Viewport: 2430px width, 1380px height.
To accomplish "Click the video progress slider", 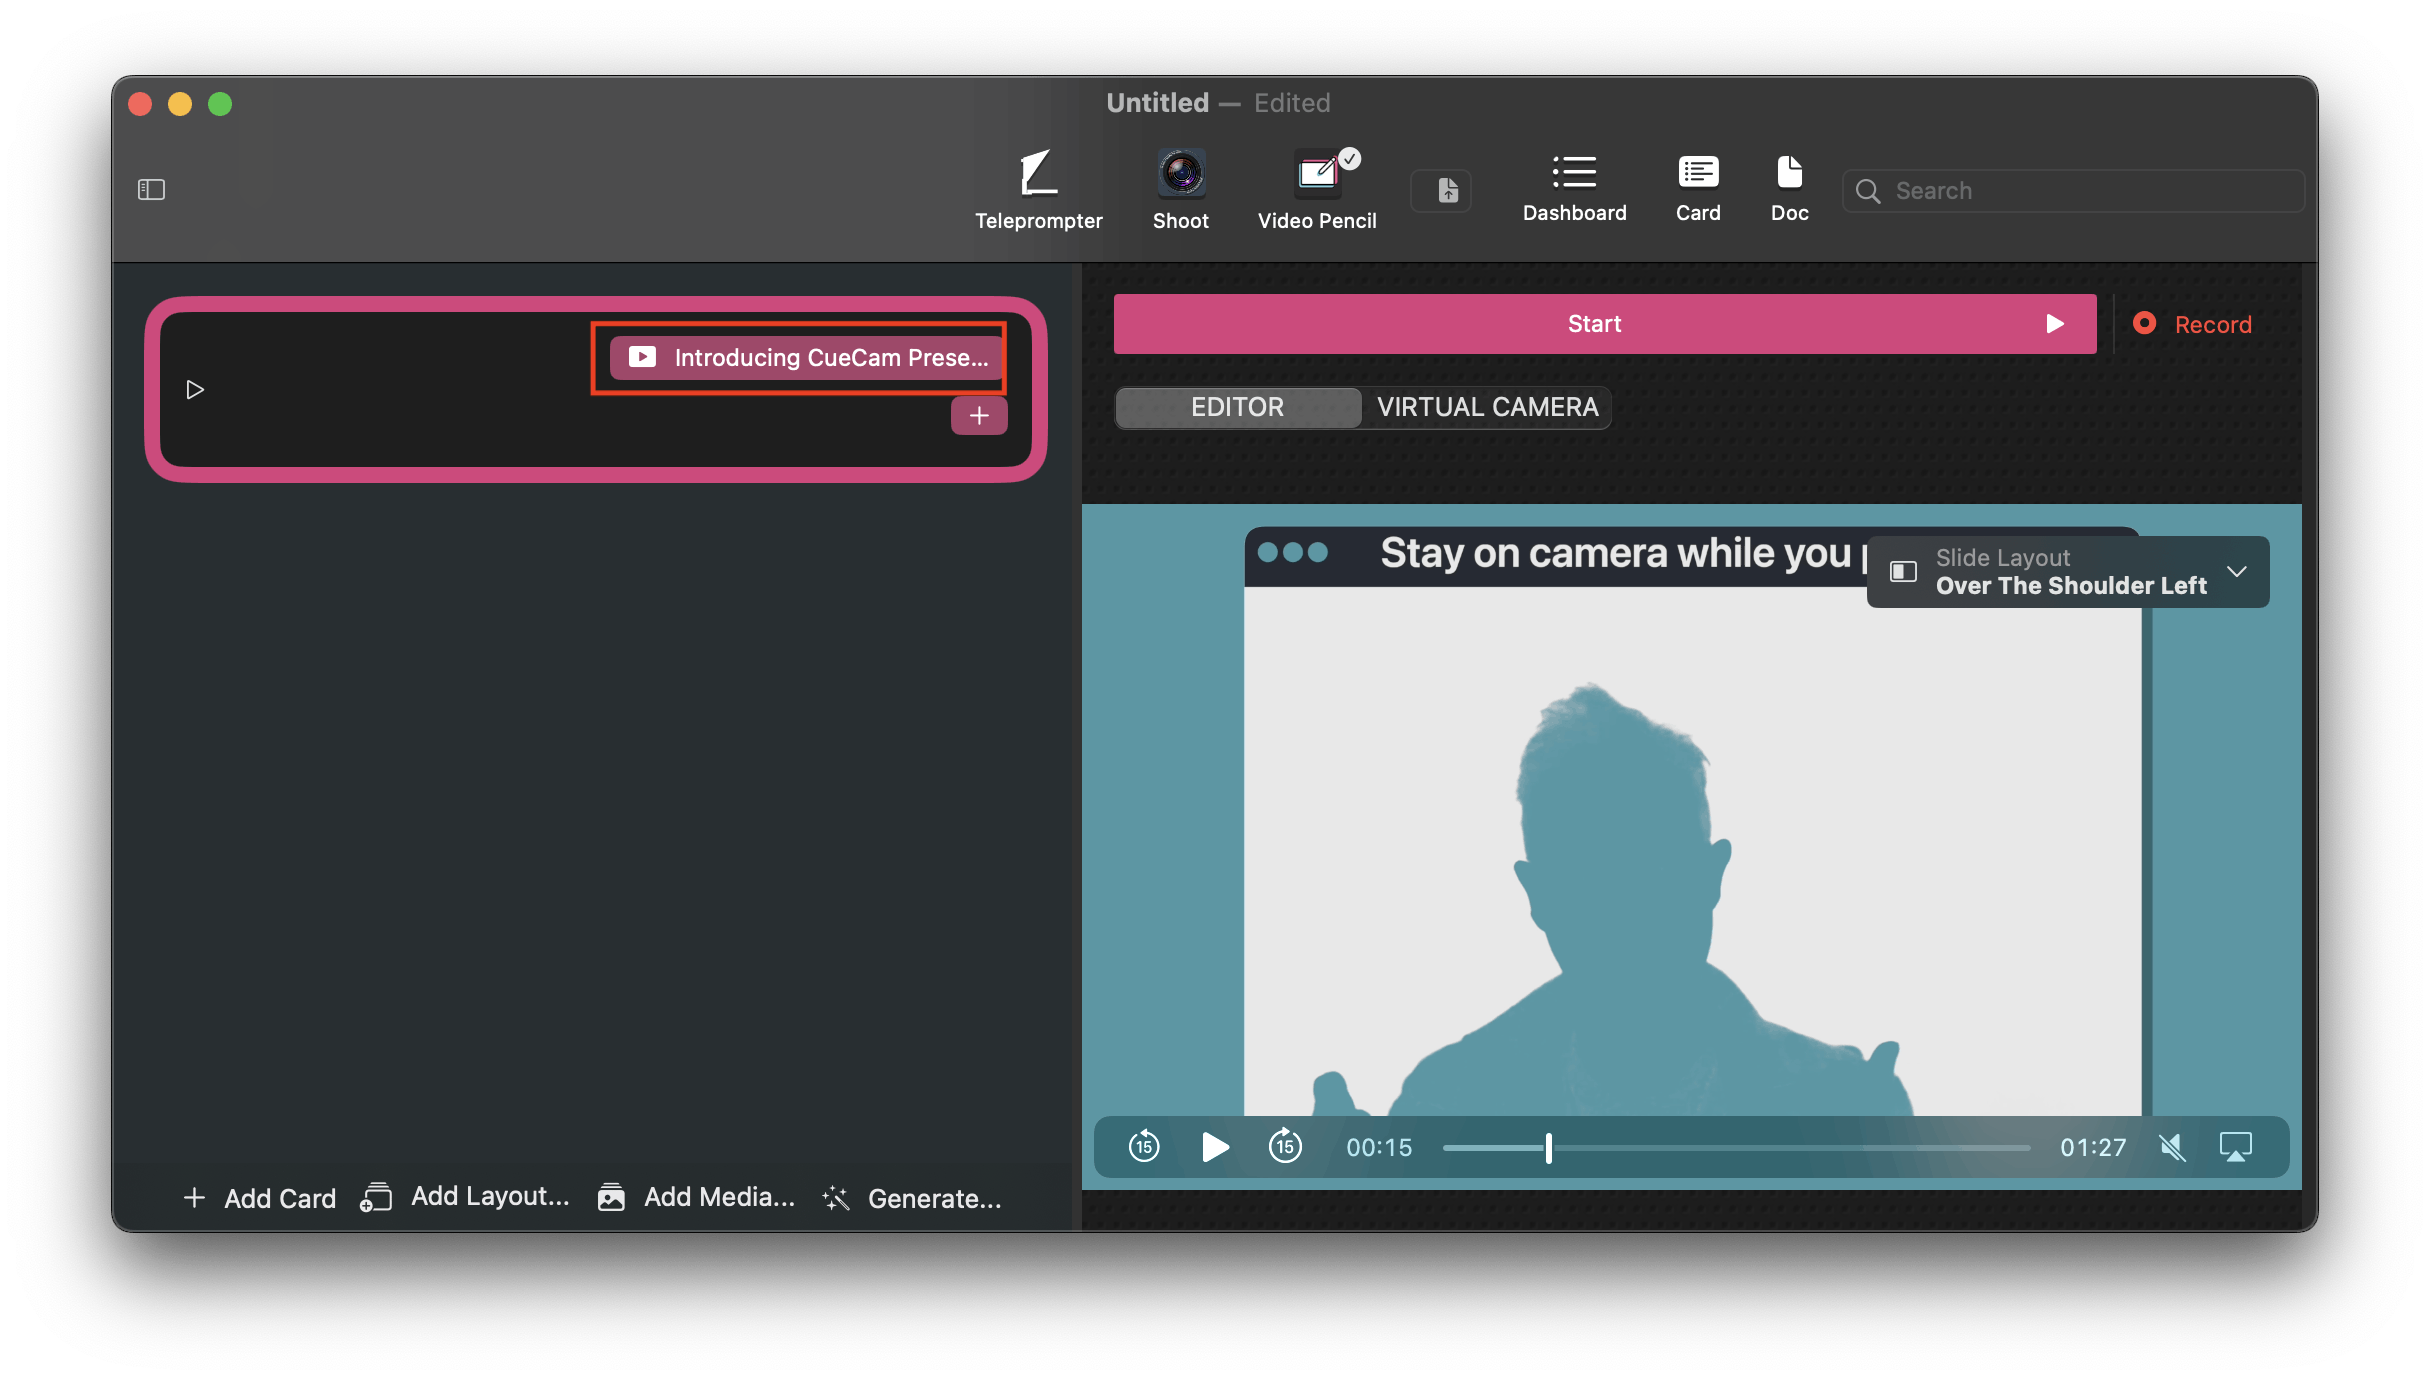I will (1736, 1148).
